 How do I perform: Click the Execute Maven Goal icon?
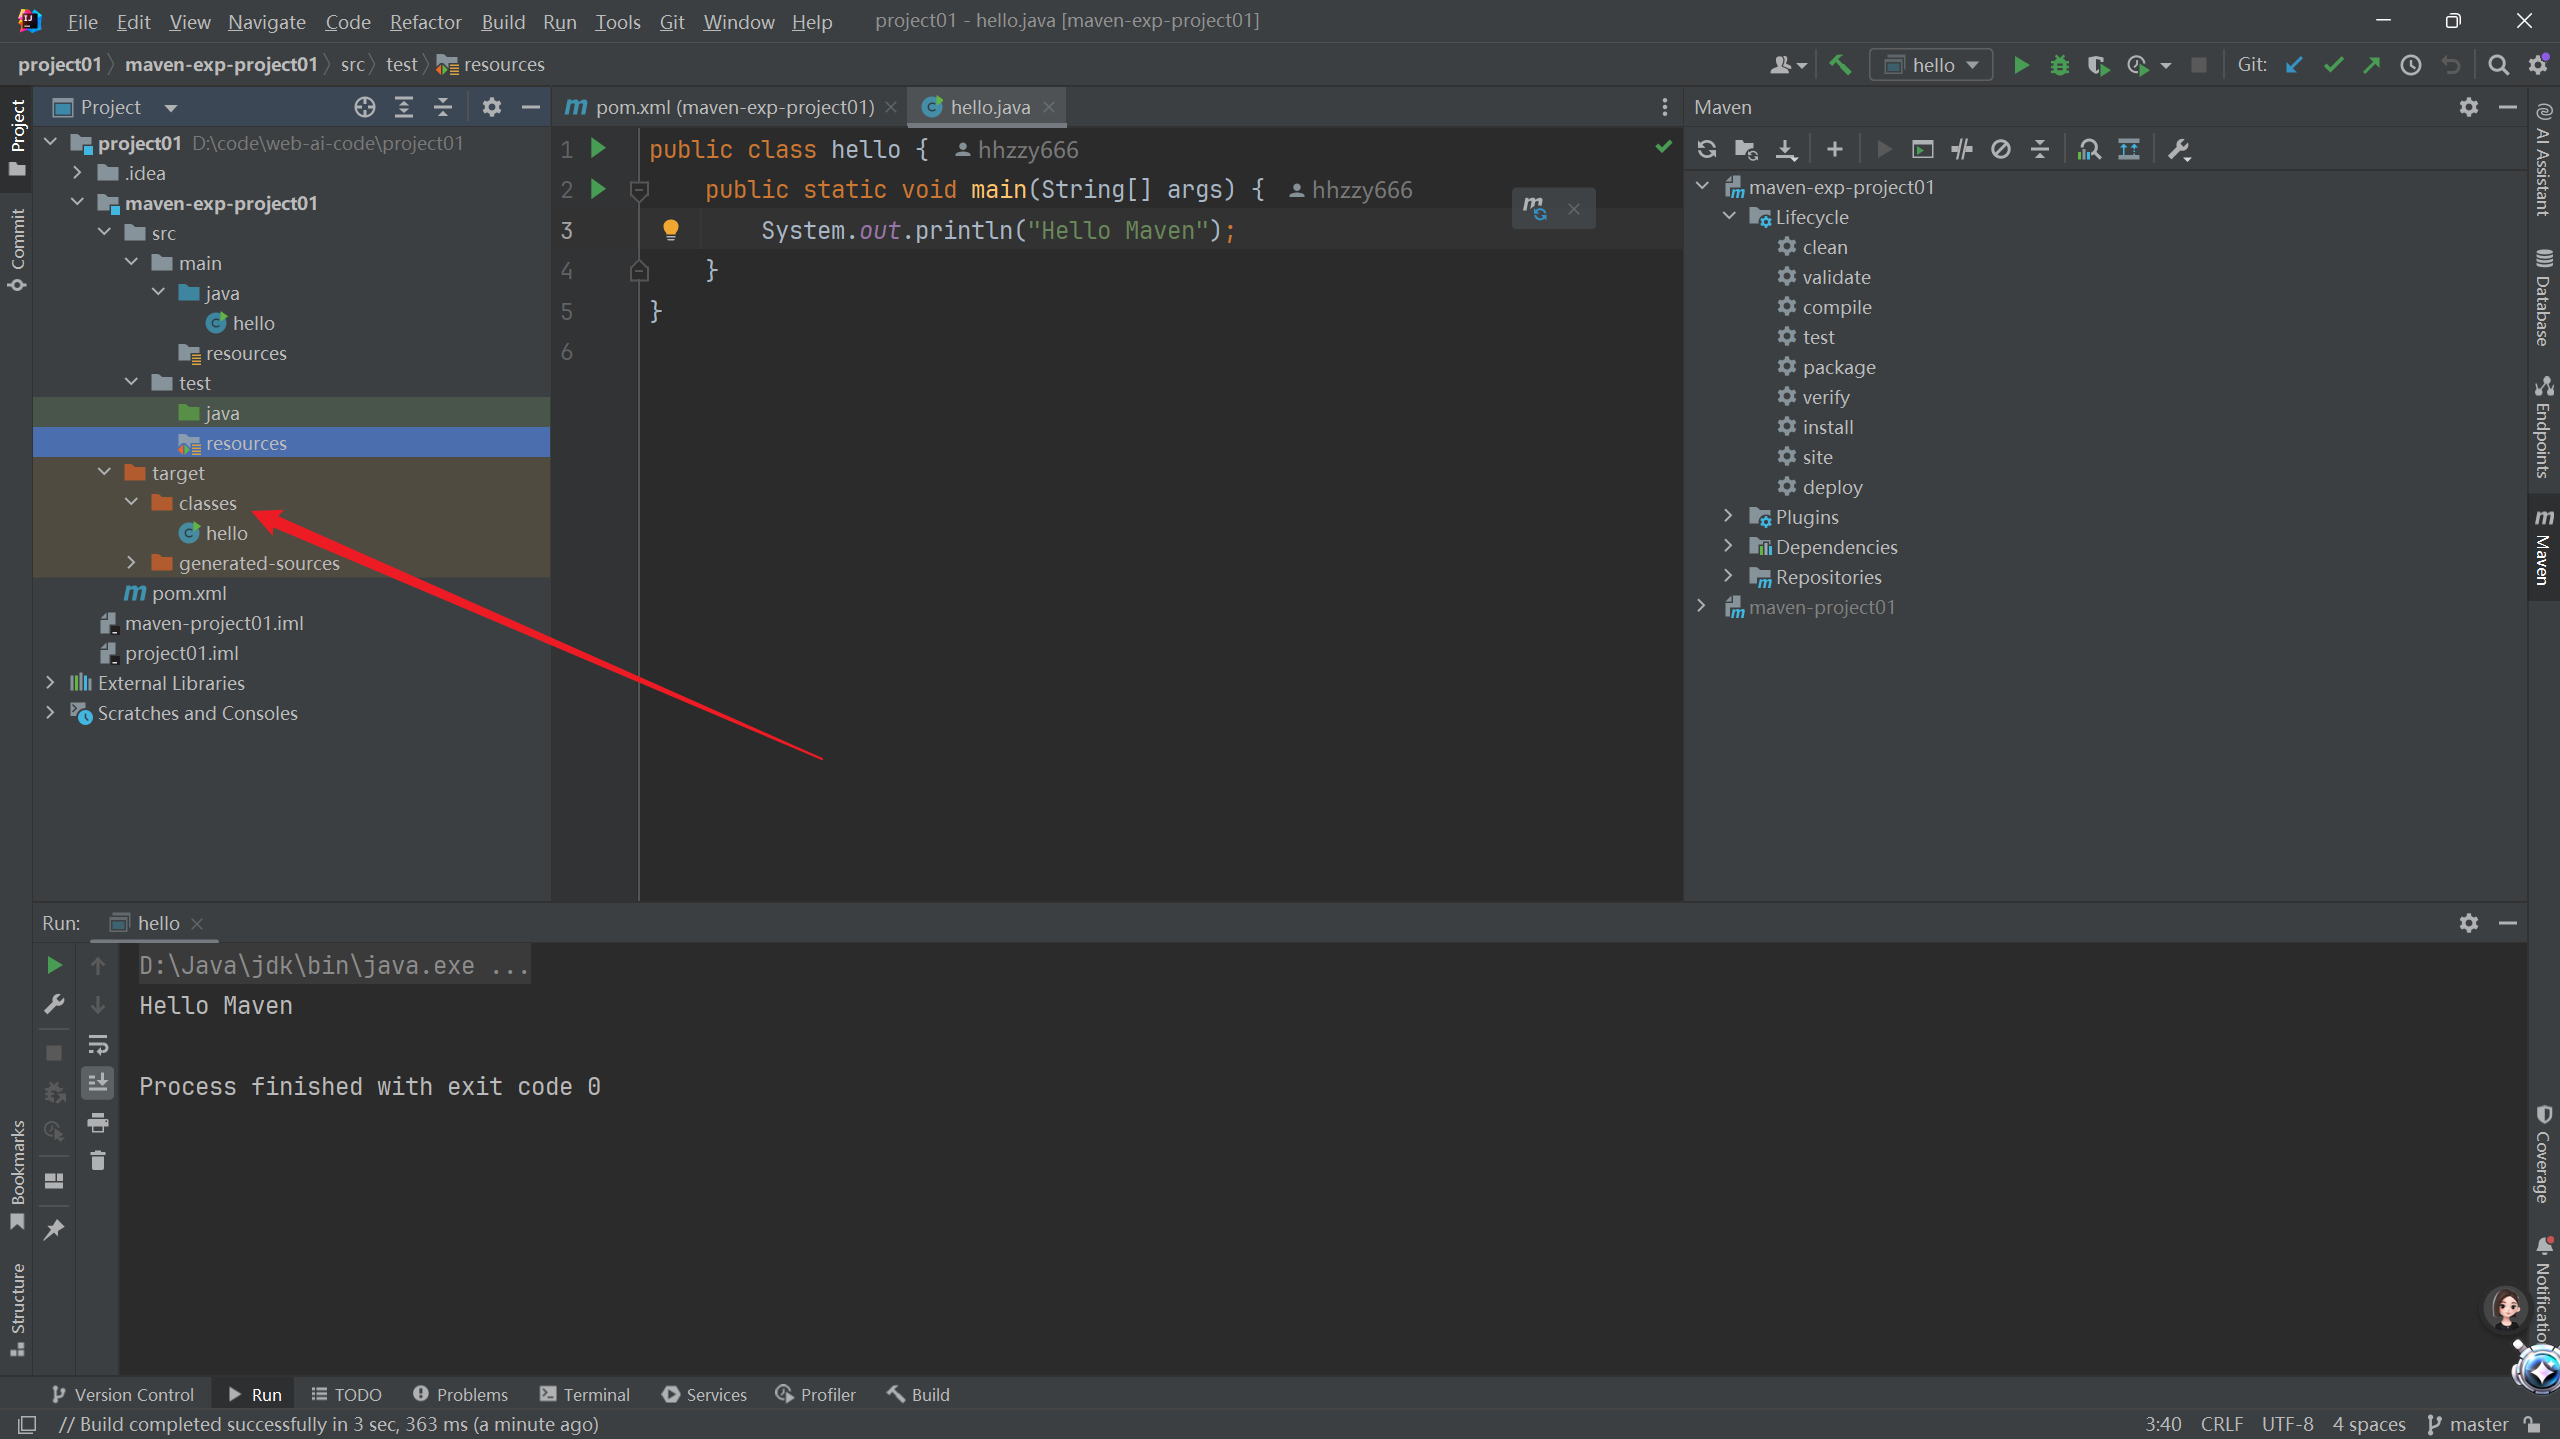[x=1922, y=149]
